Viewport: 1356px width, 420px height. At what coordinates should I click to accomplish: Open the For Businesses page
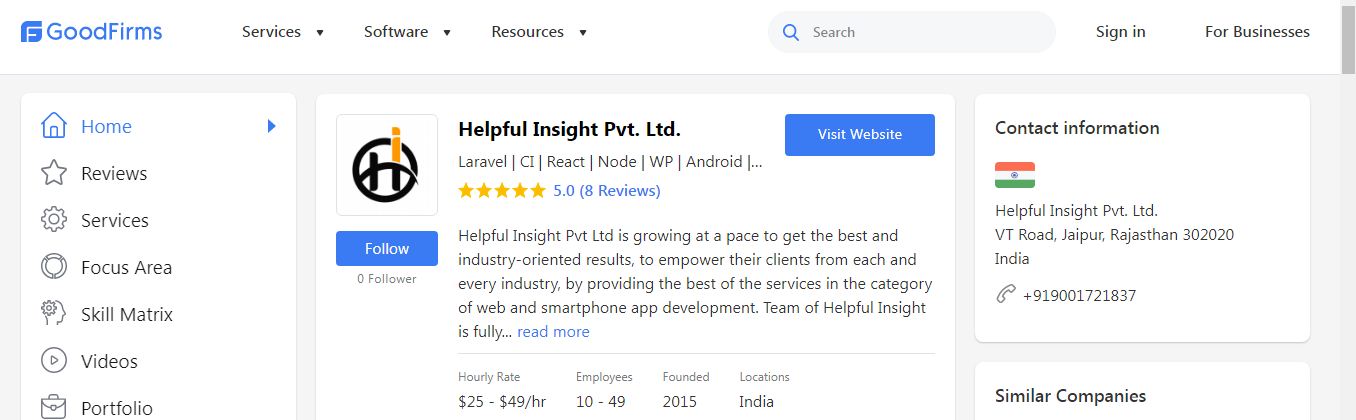pyautogui.click(x=1257, y=32)
